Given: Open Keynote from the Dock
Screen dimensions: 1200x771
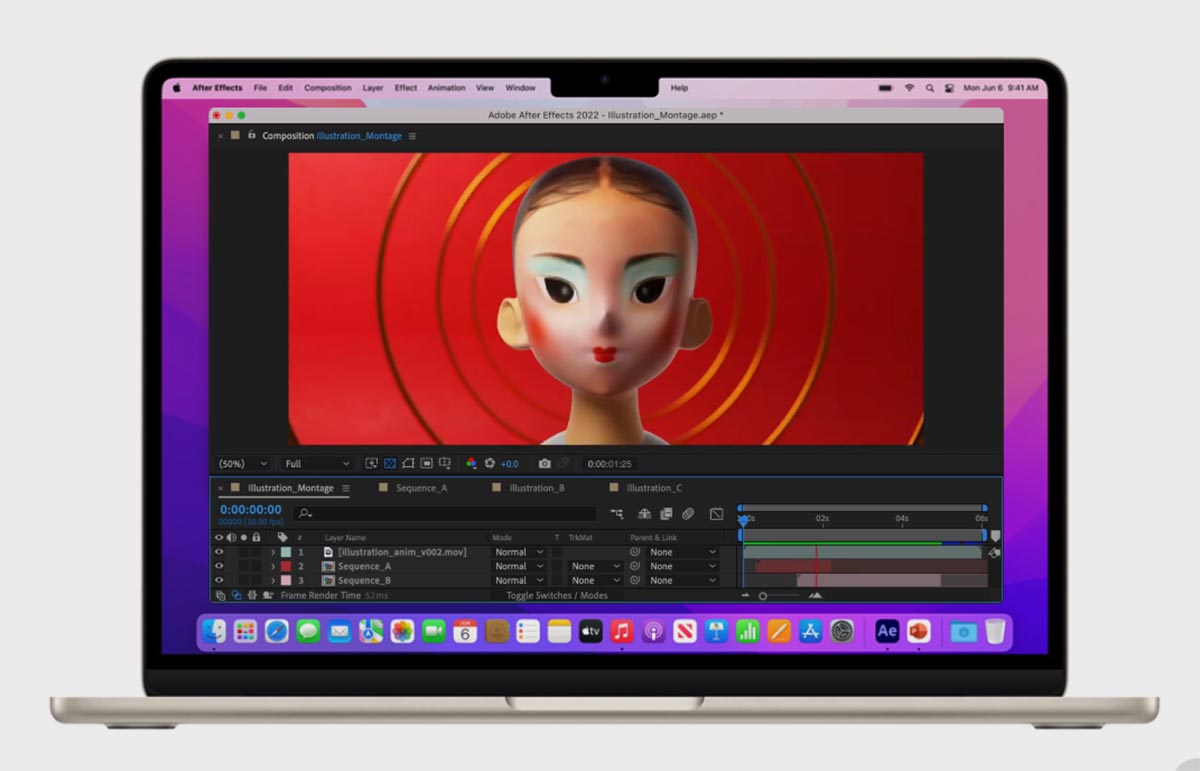Looking at the screenshot, I should [715, 631].
